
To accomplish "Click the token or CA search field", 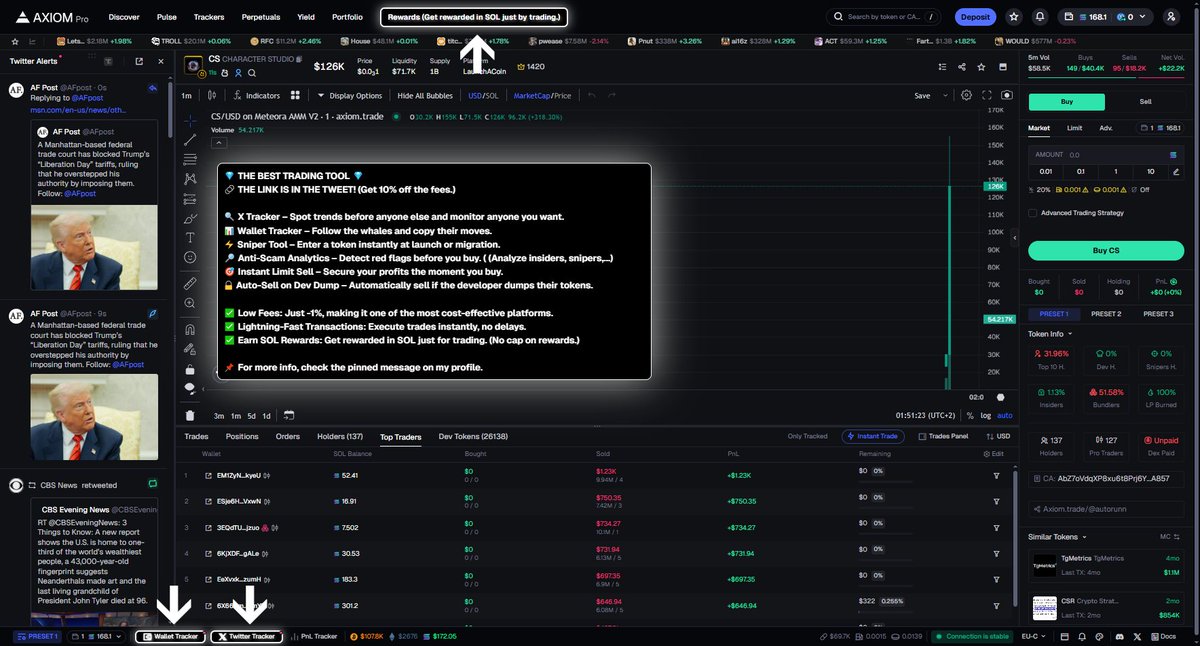I will coord(884,17).
